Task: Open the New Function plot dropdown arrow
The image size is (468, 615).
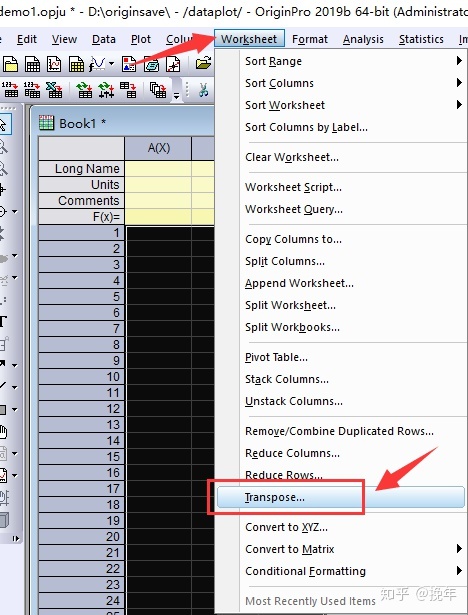Action: coord(111,64)
